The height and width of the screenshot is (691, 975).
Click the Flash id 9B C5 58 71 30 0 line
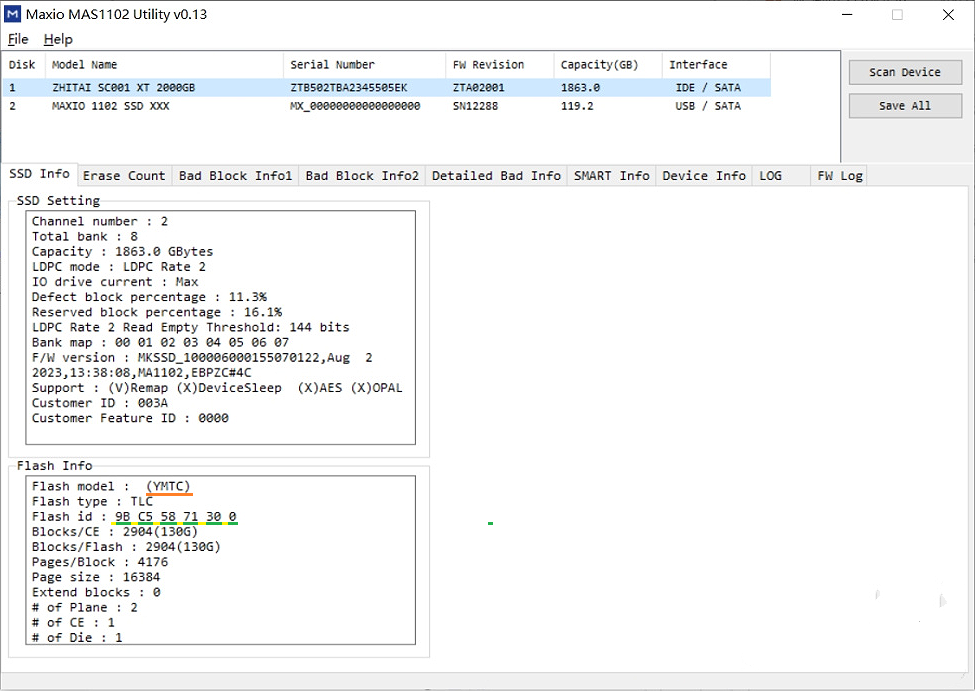click(134, 517)
